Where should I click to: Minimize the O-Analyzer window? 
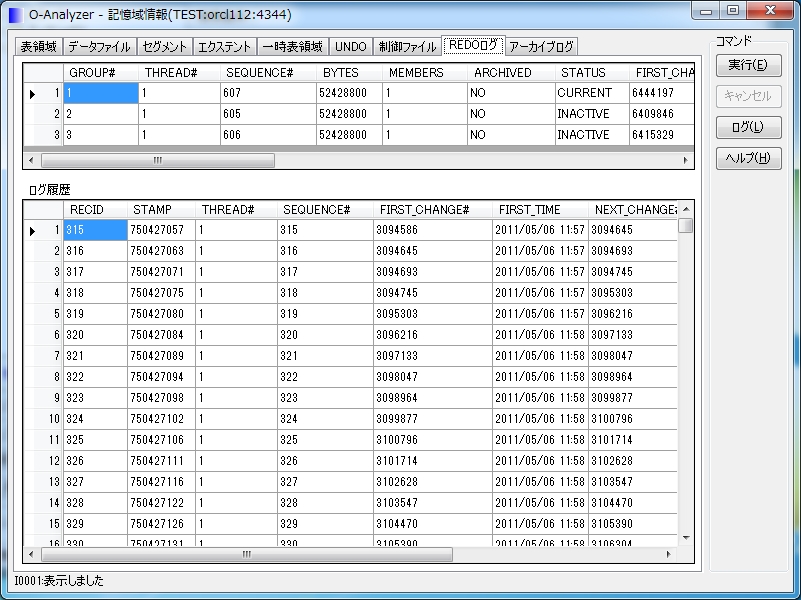[x=706, y=10]
